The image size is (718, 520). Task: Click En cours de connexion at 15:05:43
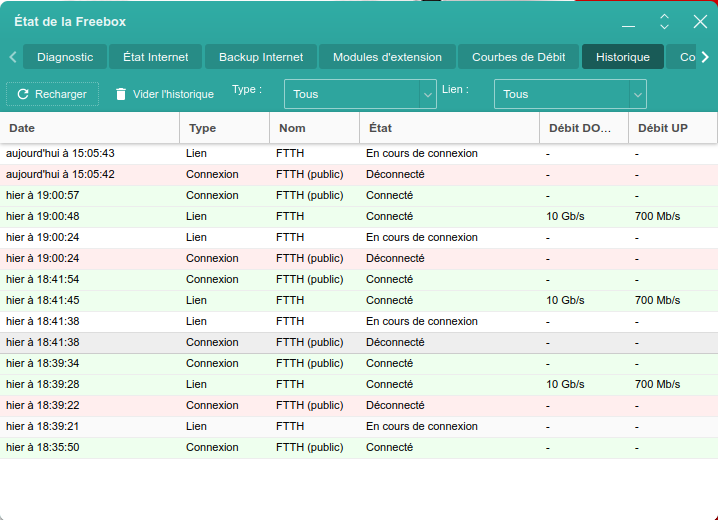(422, 153)
